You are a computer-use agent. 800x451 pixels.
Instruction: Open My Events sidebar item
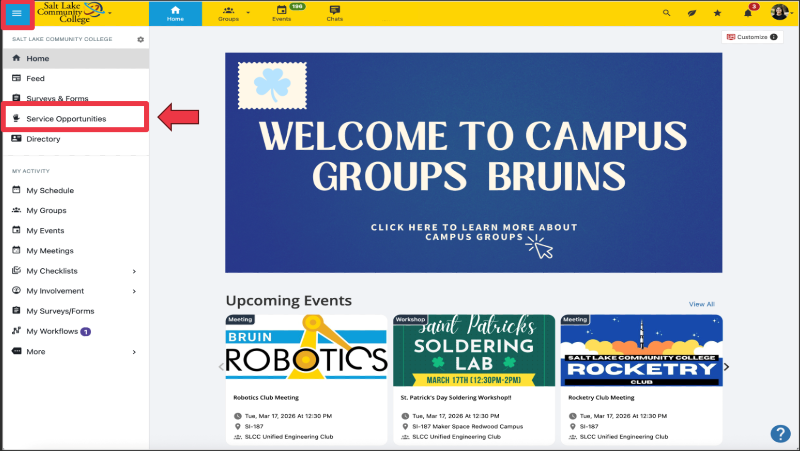point(76,231)
